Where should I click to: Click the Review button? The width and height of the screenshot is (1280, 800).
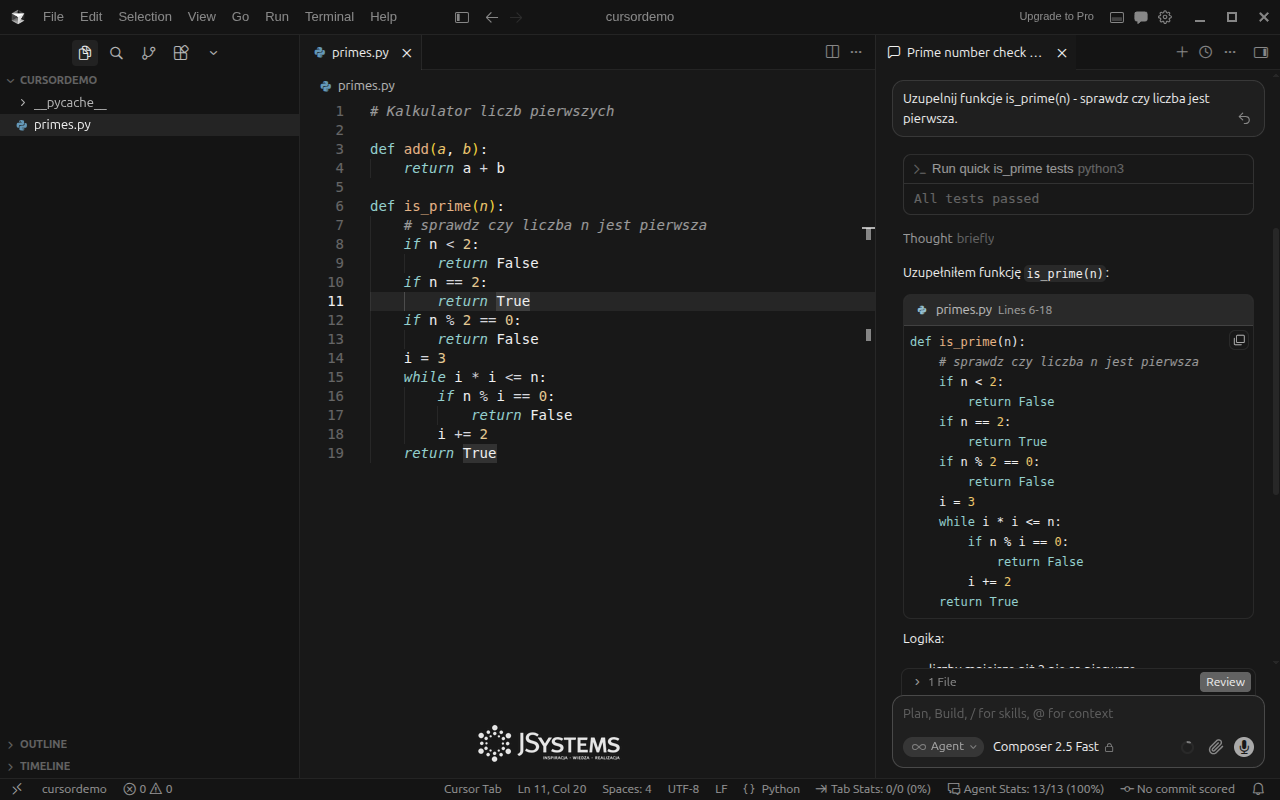(x=1225, y=682)
